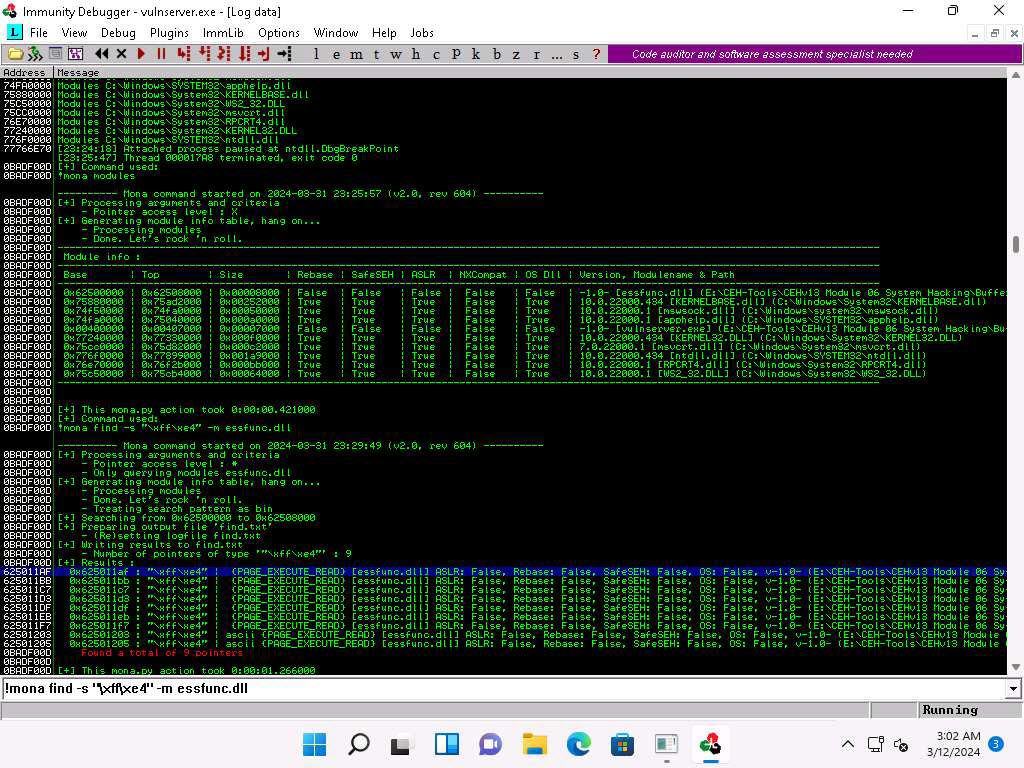The image size is (1024, 768).
Task: Show executable modules with the 'e' button
Action: (x=337, y=54)
